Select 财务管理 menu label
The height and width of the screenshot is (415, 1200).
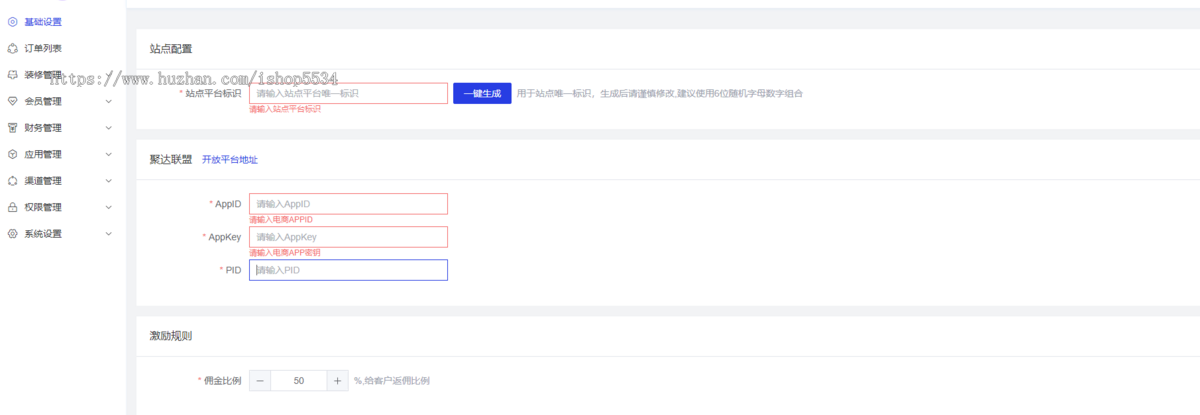click(43, 128)
